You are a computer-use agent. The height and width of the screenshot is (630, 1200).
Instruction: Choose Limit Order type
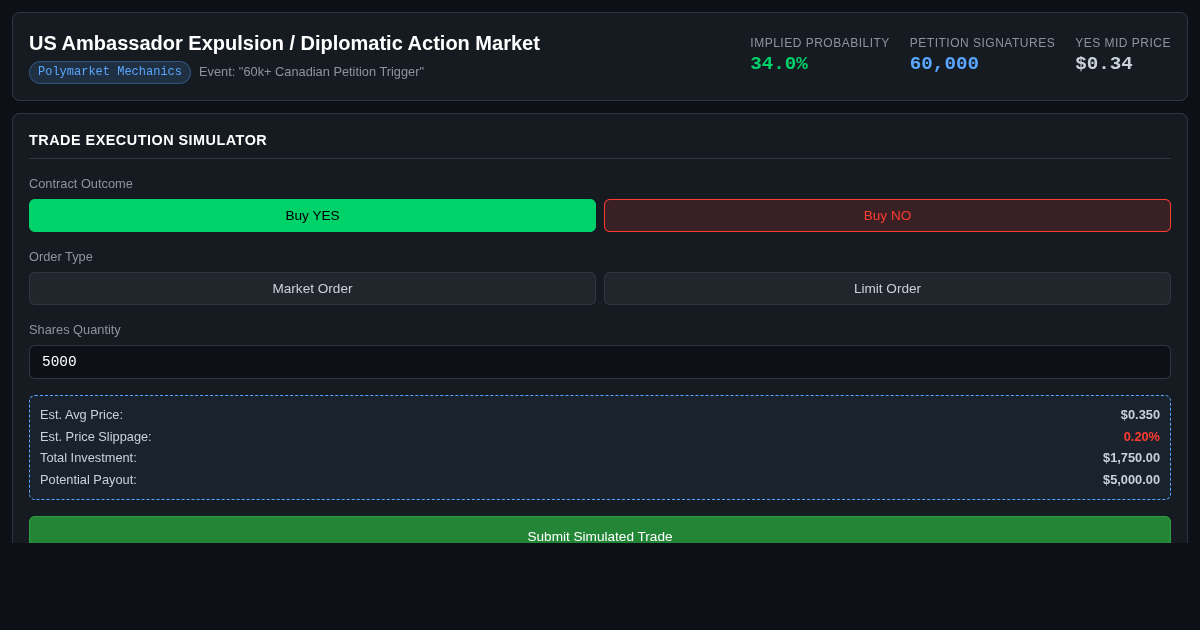click(x=887, y=288)
